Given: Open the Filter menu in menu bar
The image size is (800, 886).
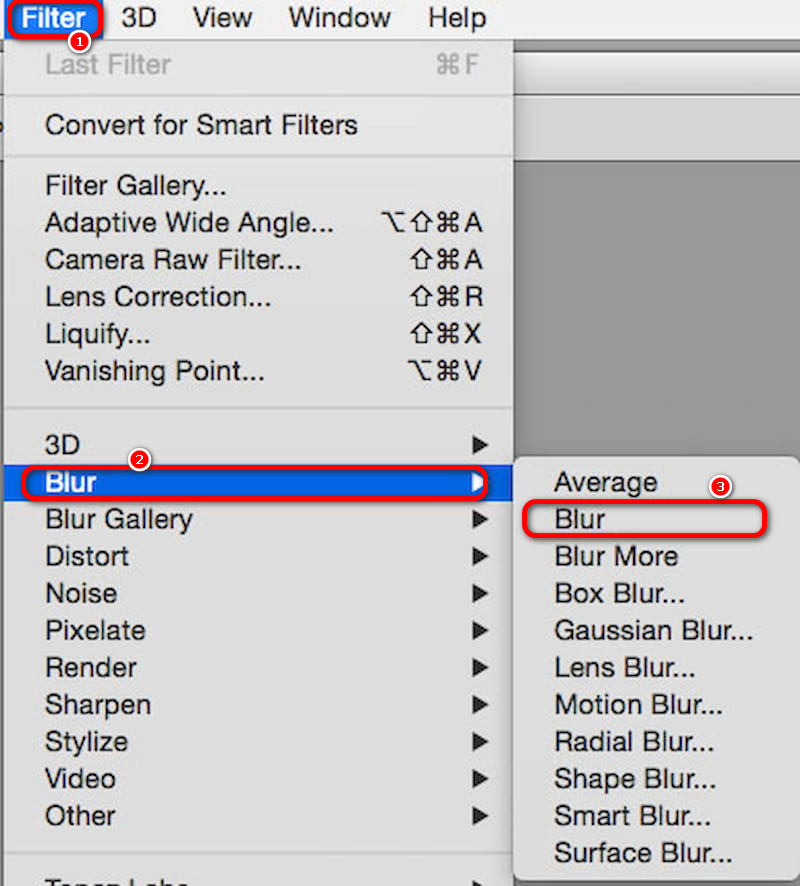Looking at the screenshot, I should pyautogui.click(x=53, y=18).
